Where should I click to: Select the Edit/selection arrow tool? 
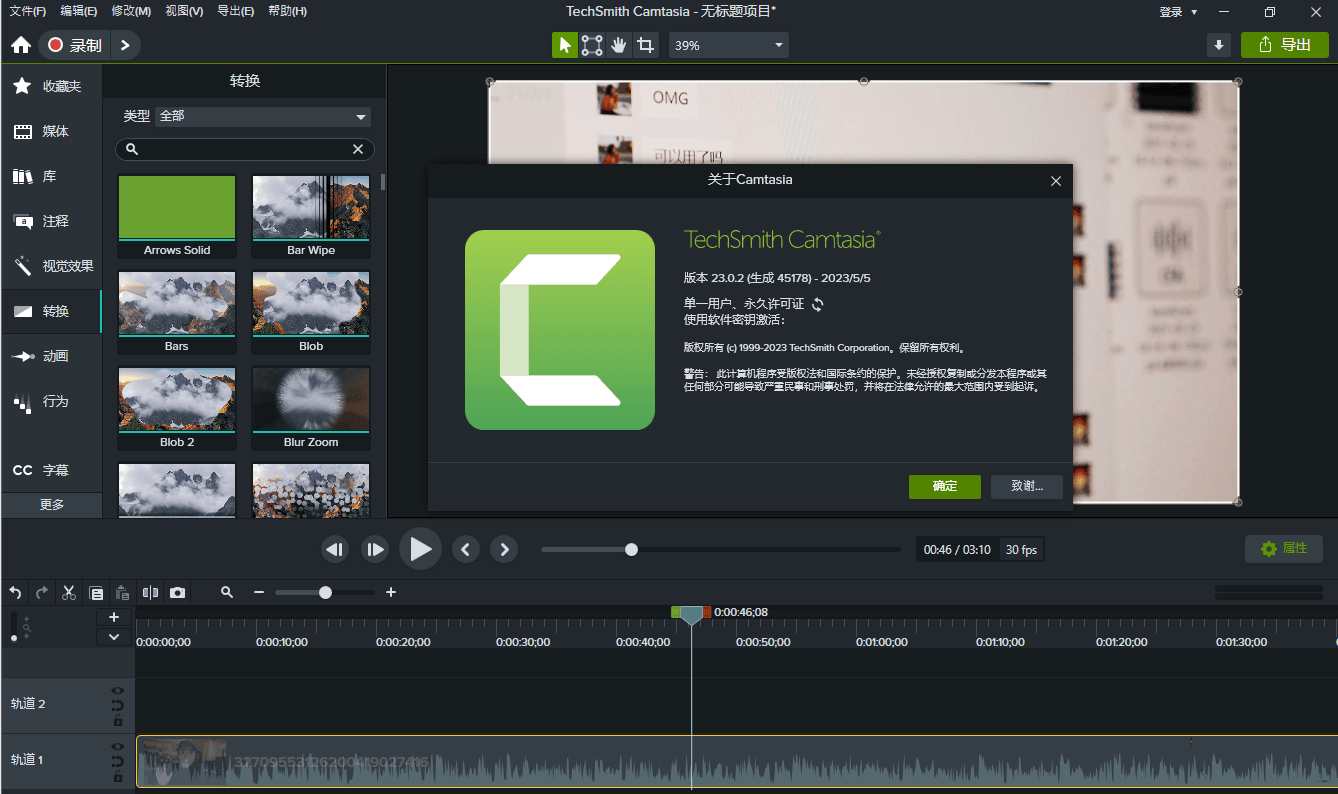(x=565, y=45)
